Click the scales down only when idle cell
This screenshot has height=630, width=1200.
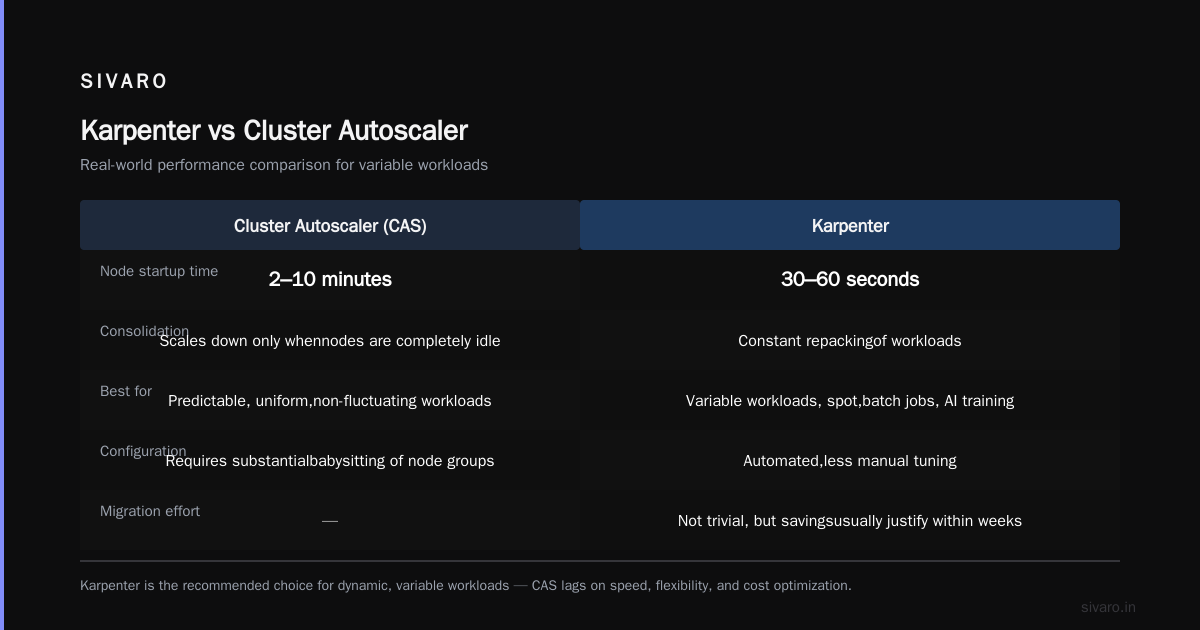tap(330, 341)
